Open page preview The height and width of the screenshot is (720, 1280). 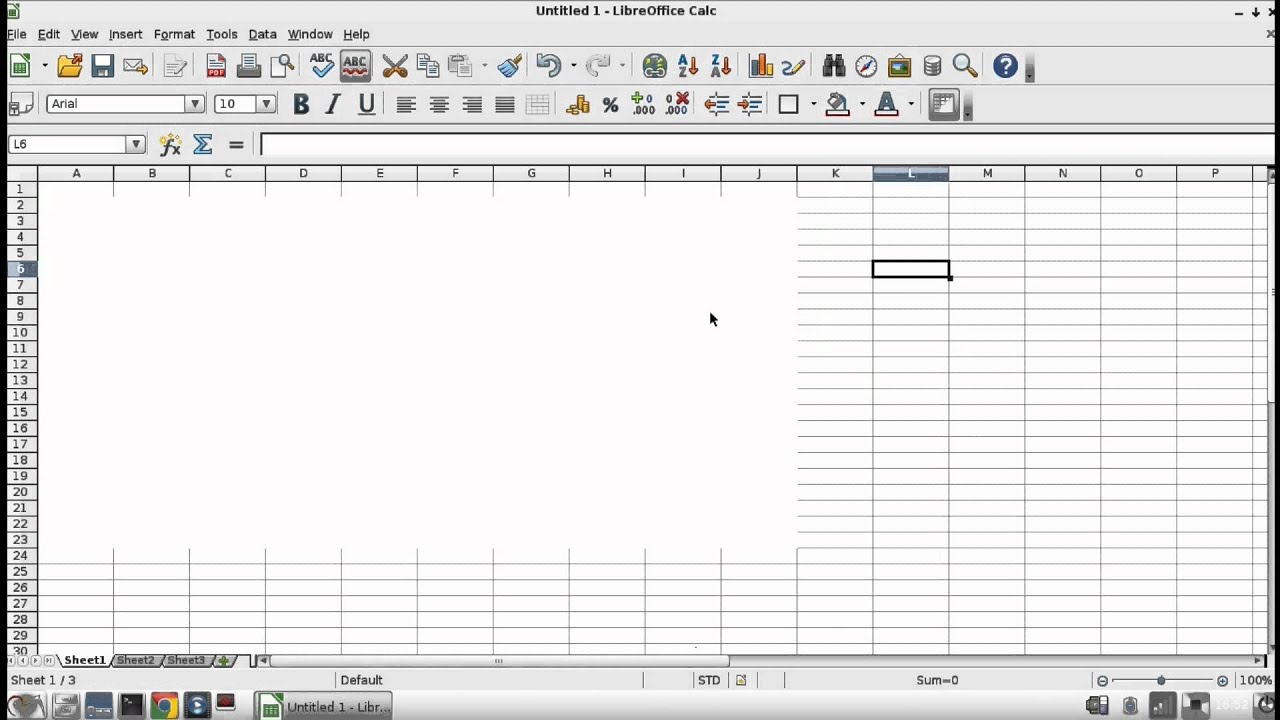(x=283, y=66)
